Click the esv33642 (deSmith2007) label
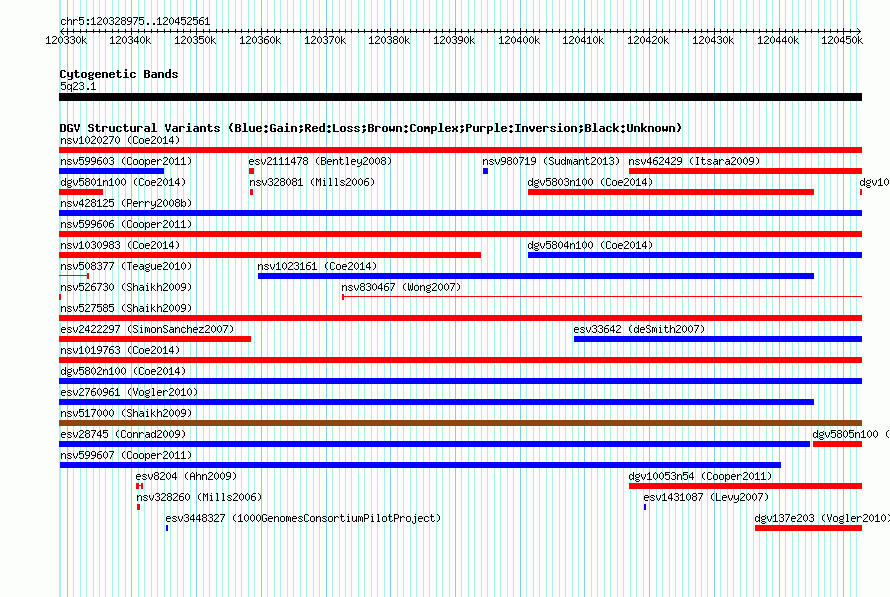890x597 pixels. click(639, 329)
